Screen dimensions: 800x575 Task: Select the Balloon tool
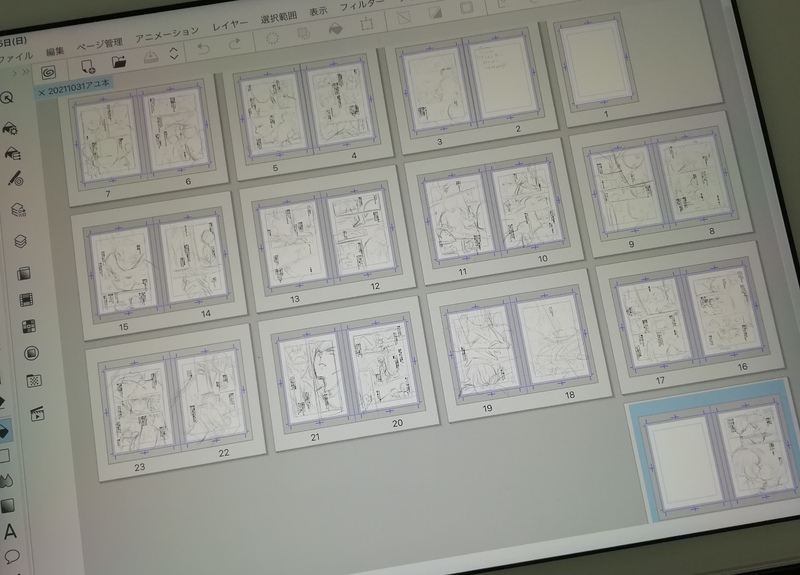12,556
